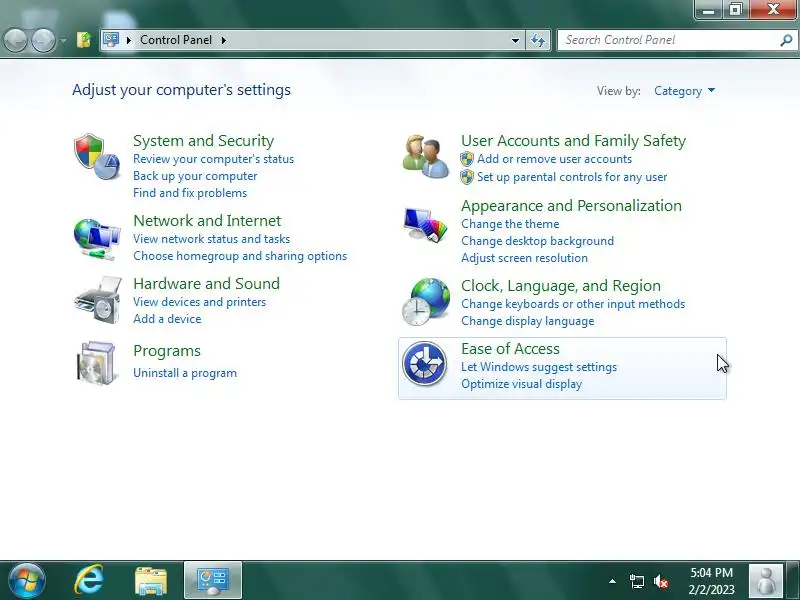Open the Hardware and Sound printer icon
The image size is (800, 600).
coord(98,301)
